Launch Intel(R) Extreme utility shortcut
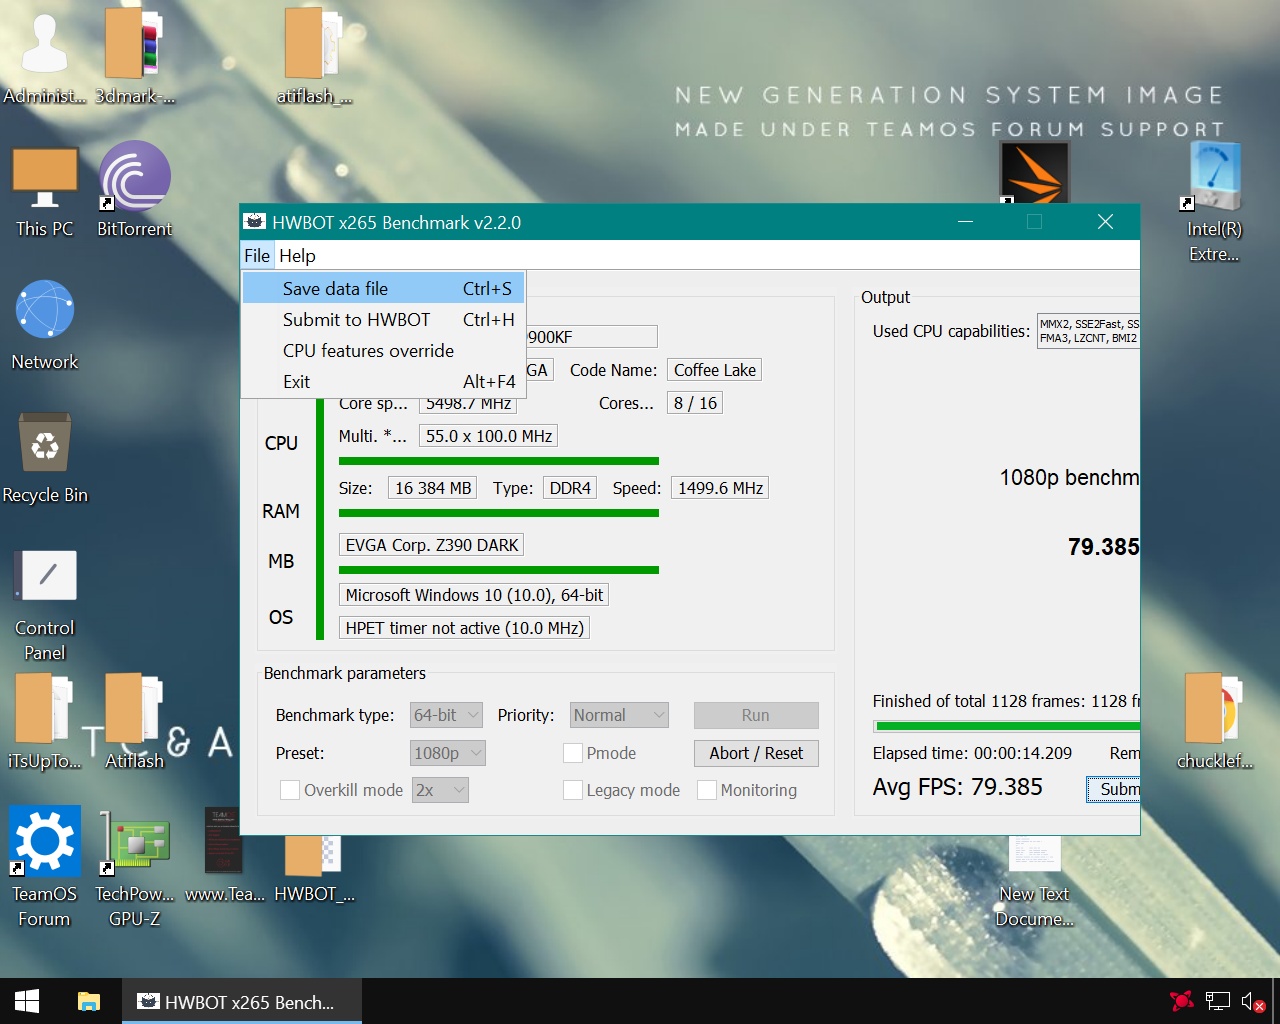The width and height of the screenshot is (1280, 1024). coord(1214,202)
